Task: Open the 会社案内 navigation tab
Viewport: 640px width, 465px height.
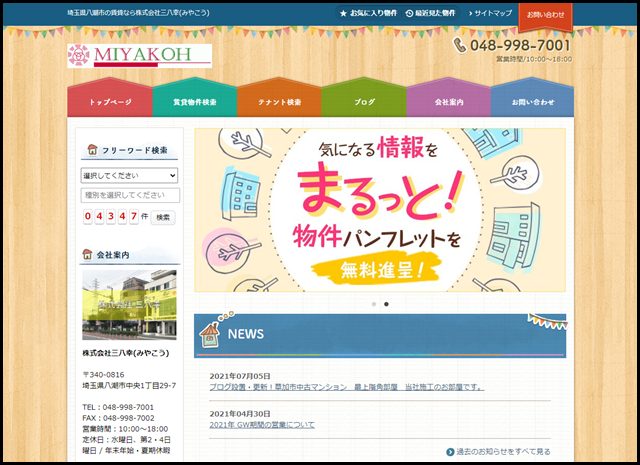Action: pyautogui.click(x=449, y=98)
